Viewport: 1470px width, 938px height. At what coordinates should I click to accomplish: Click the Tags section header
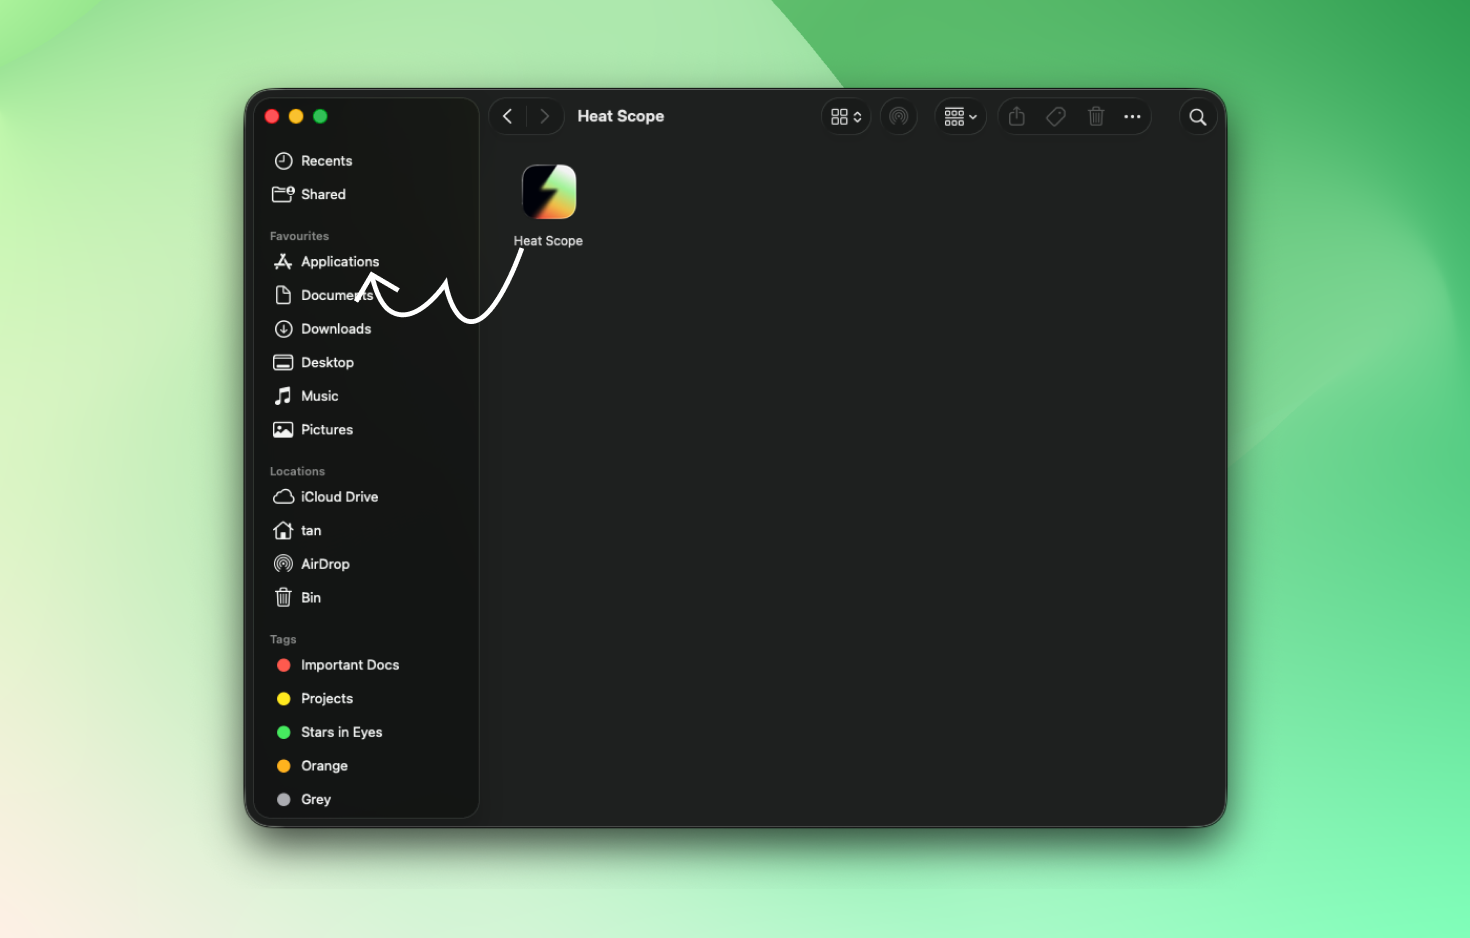pos(283,639)
